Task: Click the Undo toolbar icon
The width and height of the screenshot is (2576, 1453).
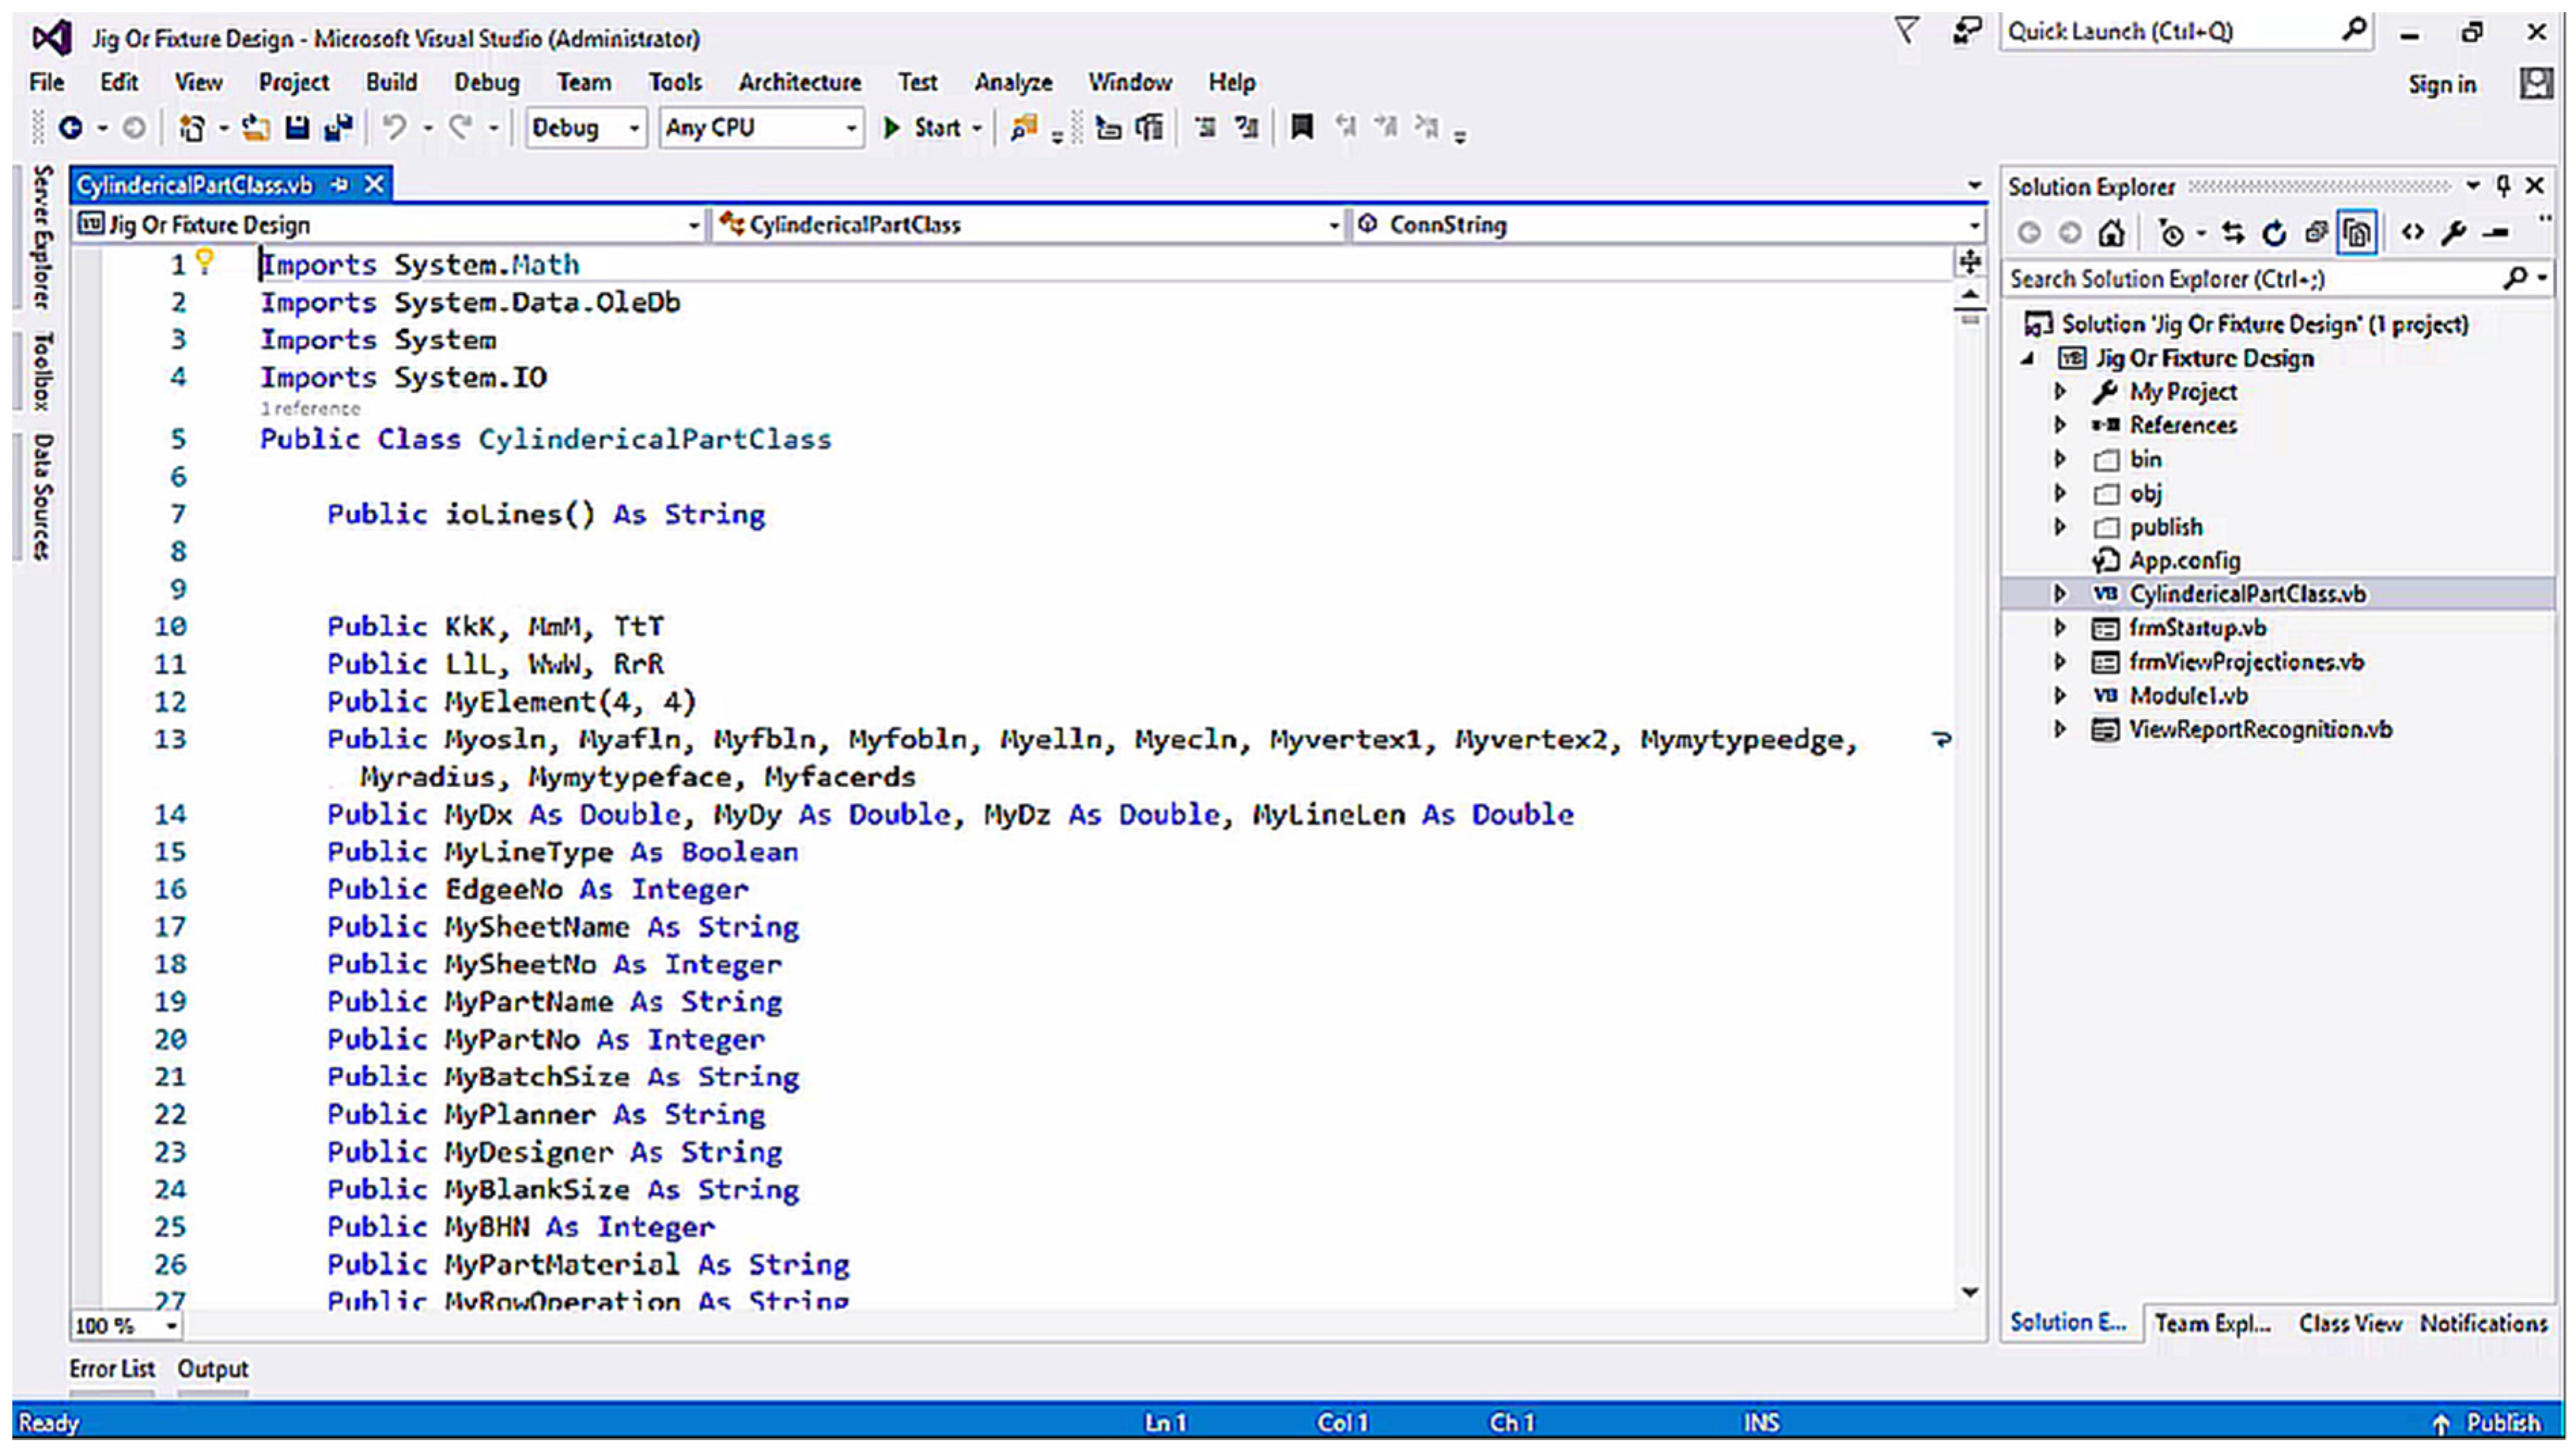Action: (x=395, y=128)
